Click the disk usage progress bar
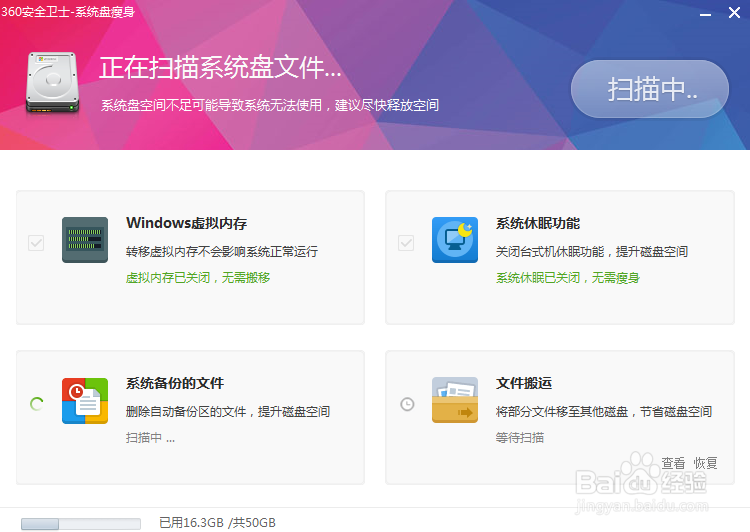The image size is (750, 532). [x=81, y=524]
